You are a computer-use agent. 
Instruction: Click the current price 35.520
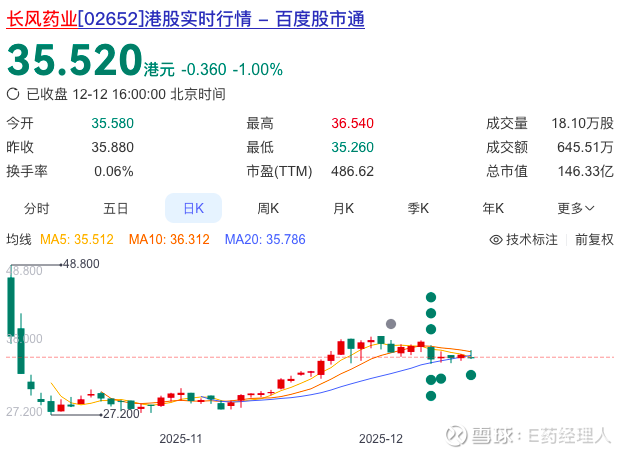pos(75,60)
